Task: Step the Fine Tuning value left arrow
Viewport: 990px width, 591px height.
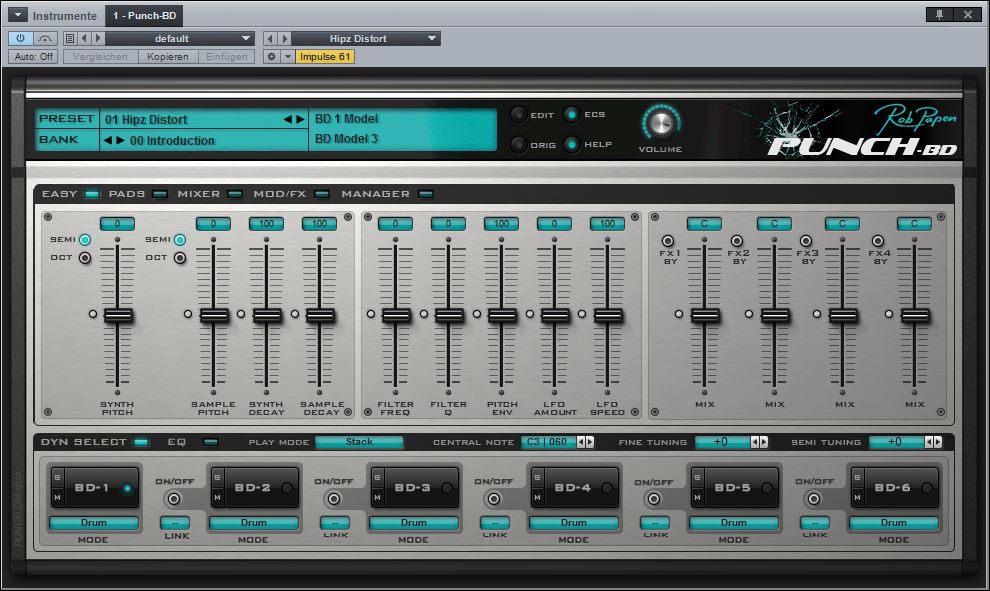Action: [754, 442]
